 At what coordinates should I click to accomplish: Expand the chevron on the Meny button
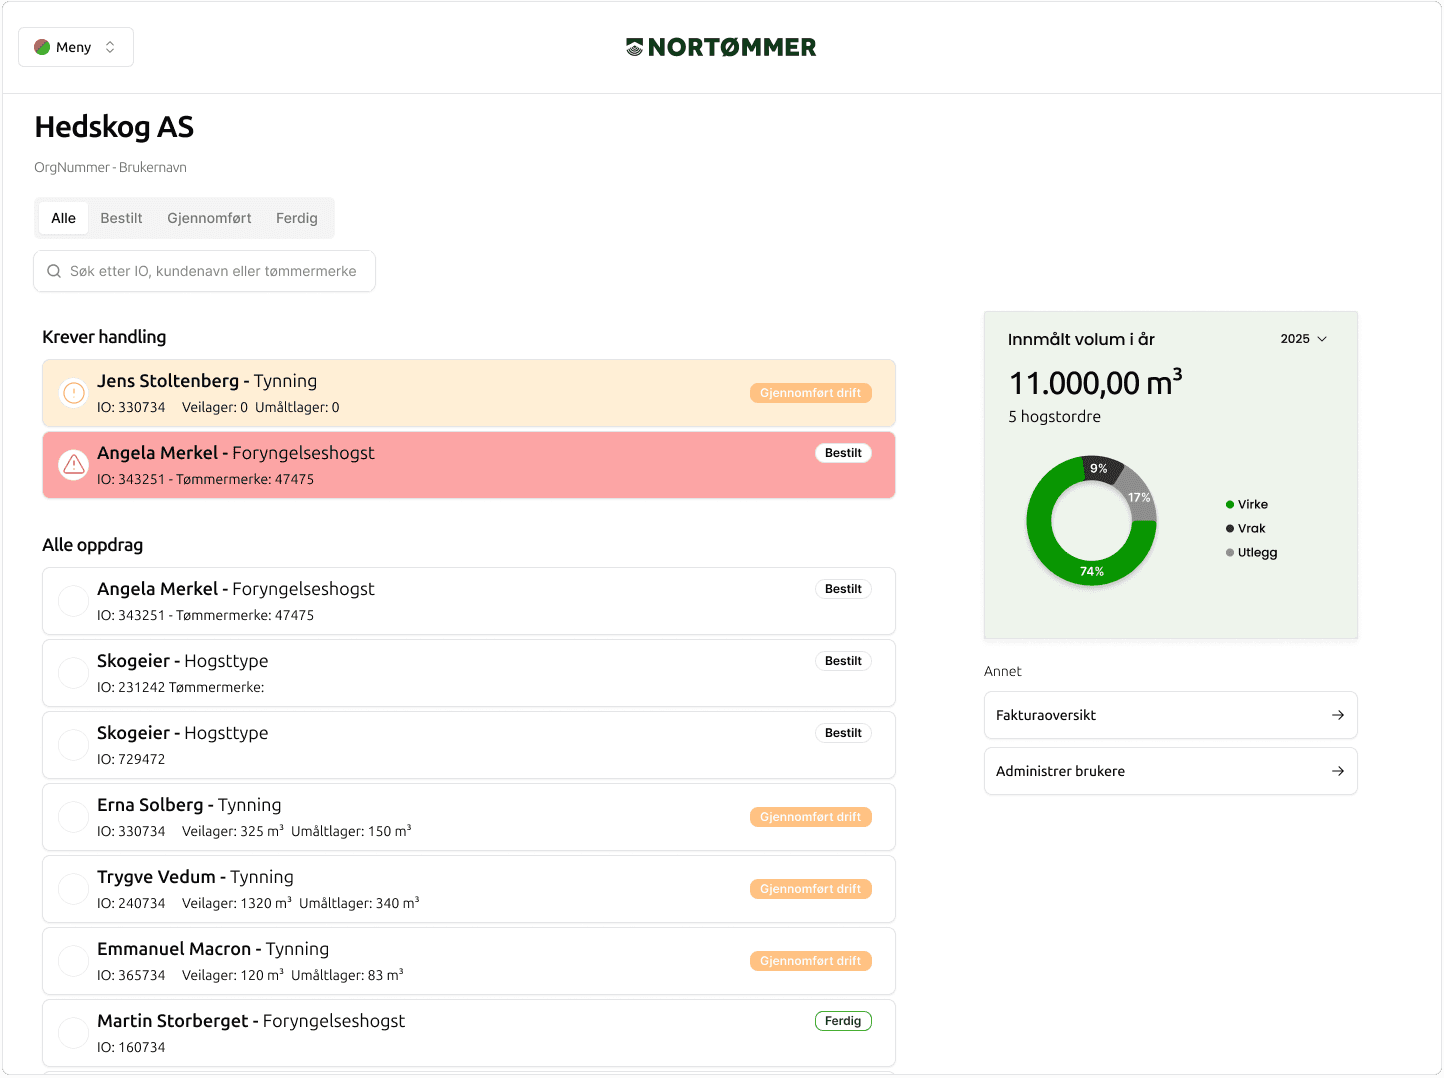(x=112, y=46)
